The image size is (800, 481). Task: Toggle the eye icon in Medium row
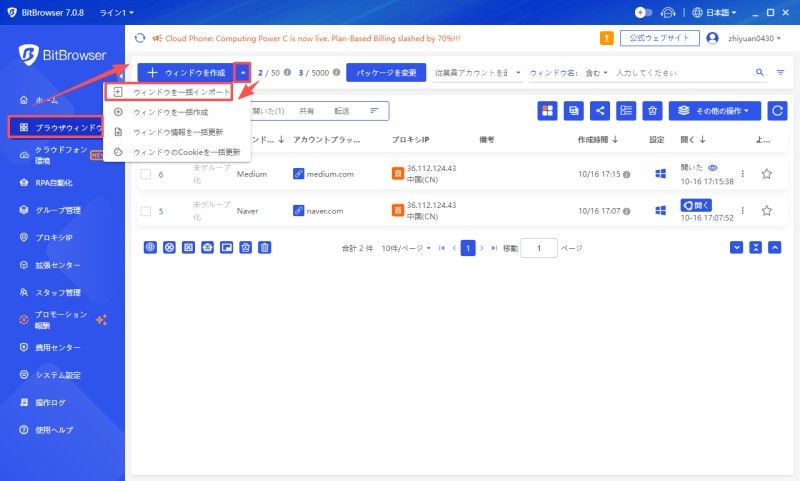point(713,168)
